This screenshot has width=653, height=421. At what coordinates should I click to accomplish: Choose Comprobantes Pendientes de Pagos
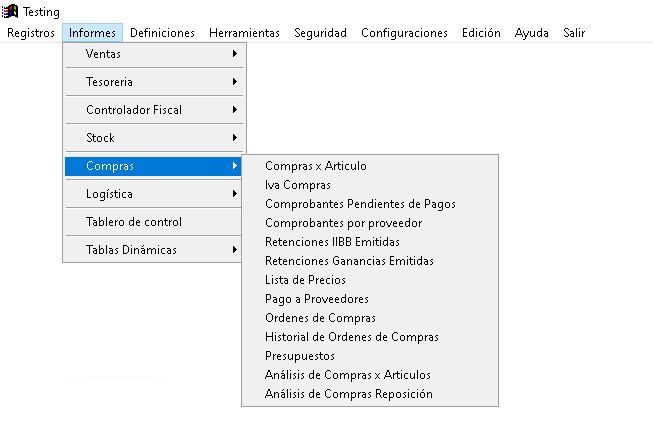(x=360, y=204)
